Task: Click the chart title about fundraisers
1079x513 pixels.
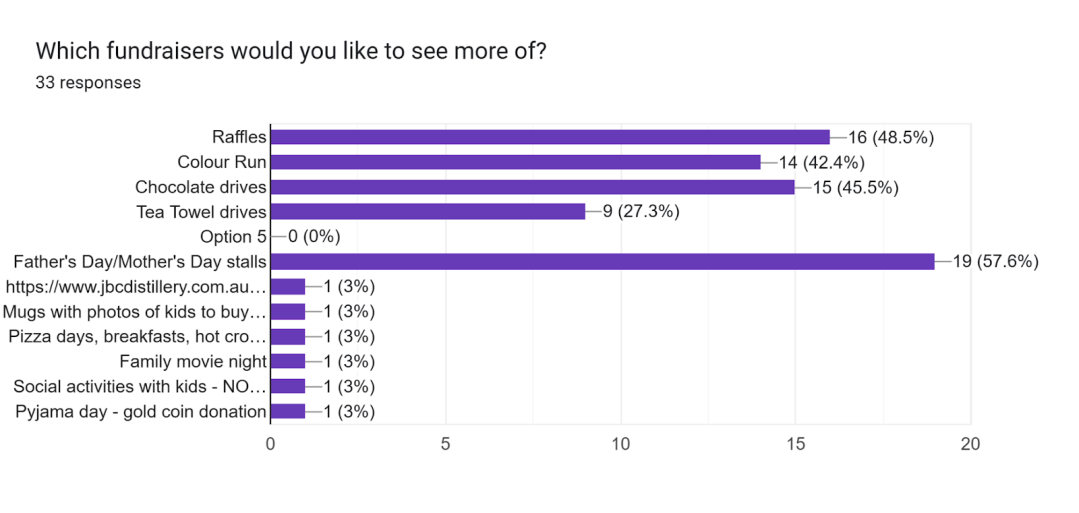Action: point(291,51)
